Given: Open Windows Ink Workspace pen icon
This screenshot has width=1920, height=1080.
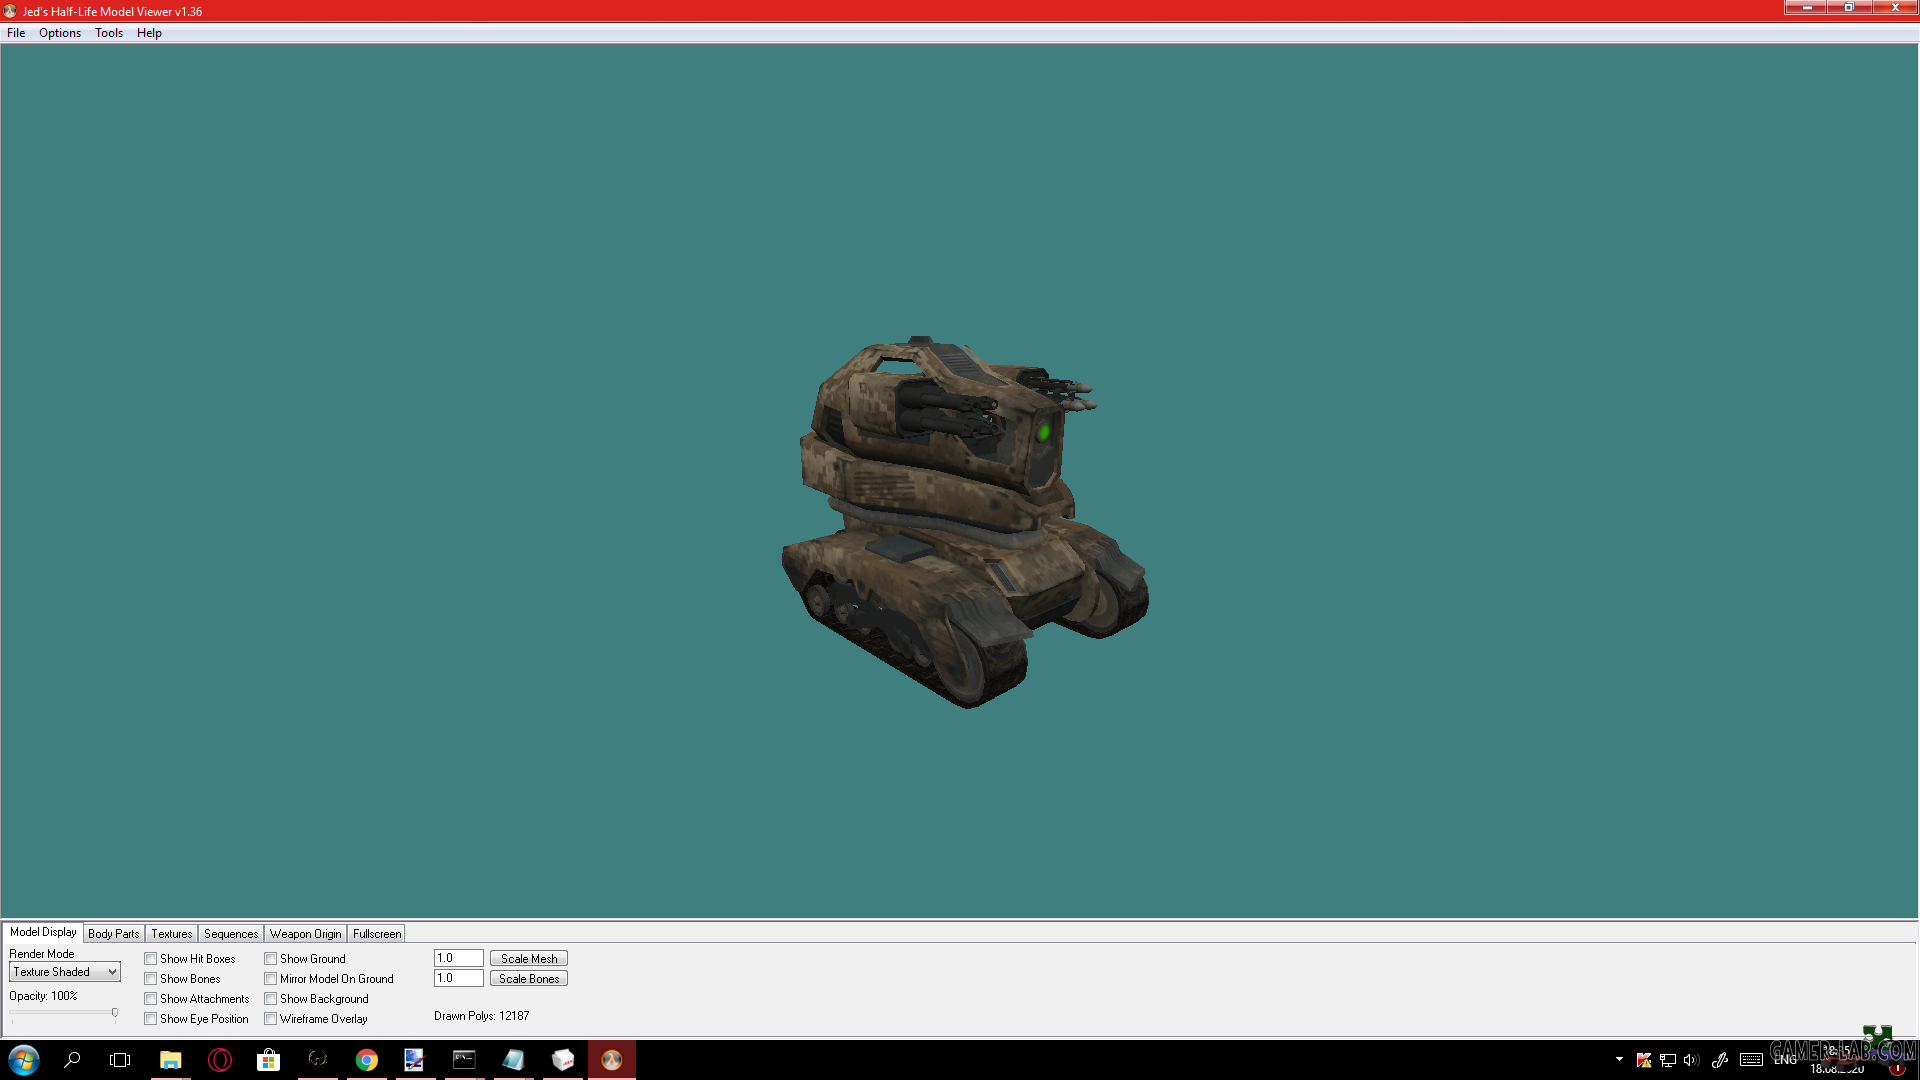Looking at the screenshot, I should point(1720,1060).
